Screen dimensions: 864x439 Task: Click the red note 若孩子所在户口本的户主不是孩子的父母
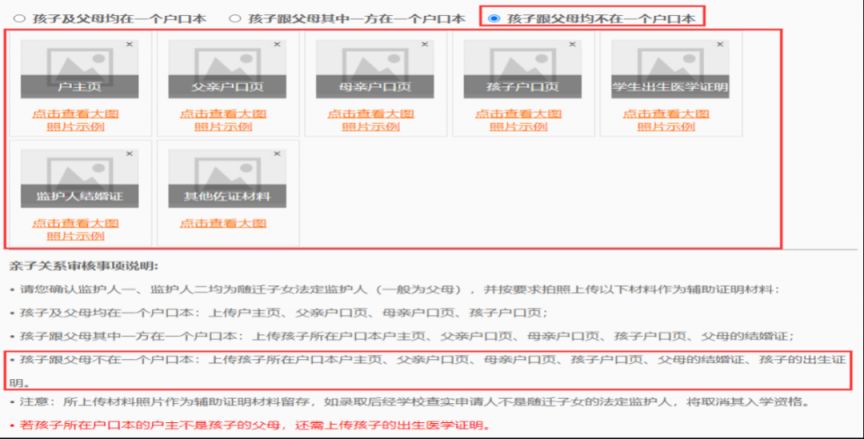tap(250, 426)
